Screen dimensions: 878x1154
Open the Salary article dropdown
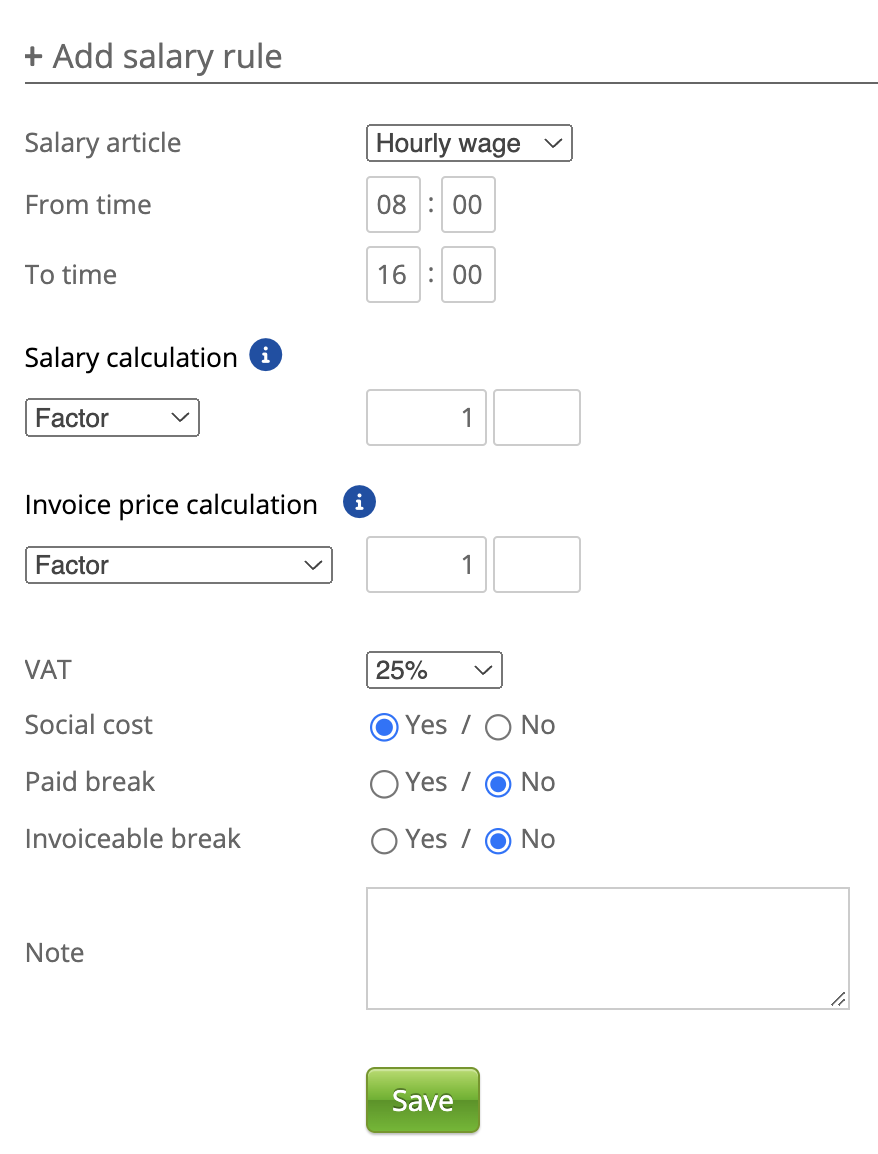[x=469, y=143]
